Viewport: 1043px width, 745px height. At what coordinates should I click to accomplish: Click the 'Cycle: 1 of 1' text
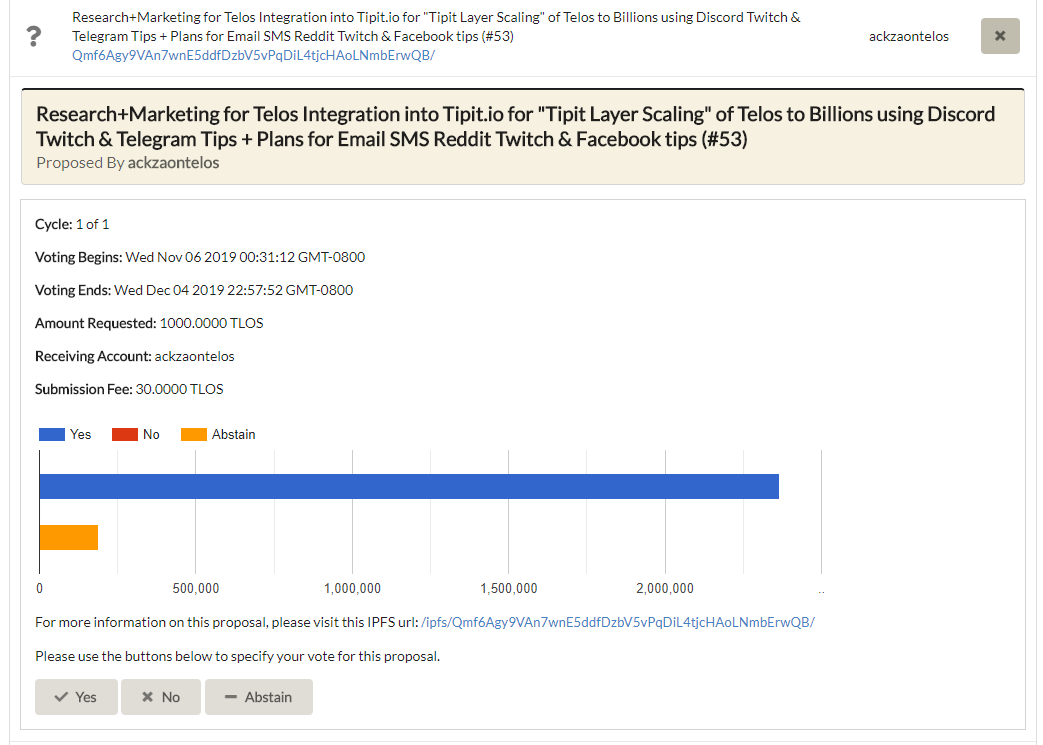tap(72, 224)
